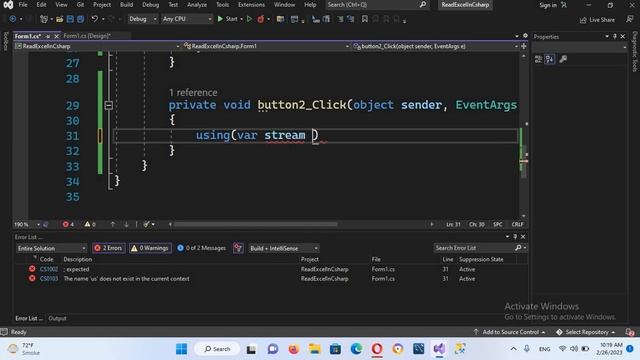Open the Any CPU platform dropdown

click(x=187, y=19)
